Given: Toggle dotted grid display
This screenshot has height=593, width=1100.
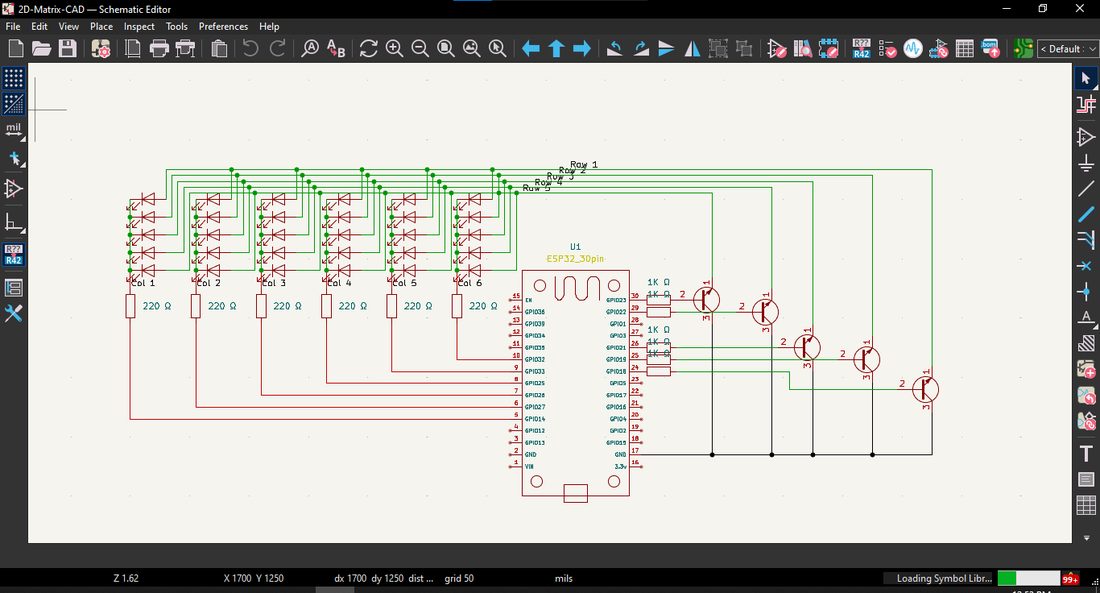Looking at the screenshot, I should (x=13, y=78).
